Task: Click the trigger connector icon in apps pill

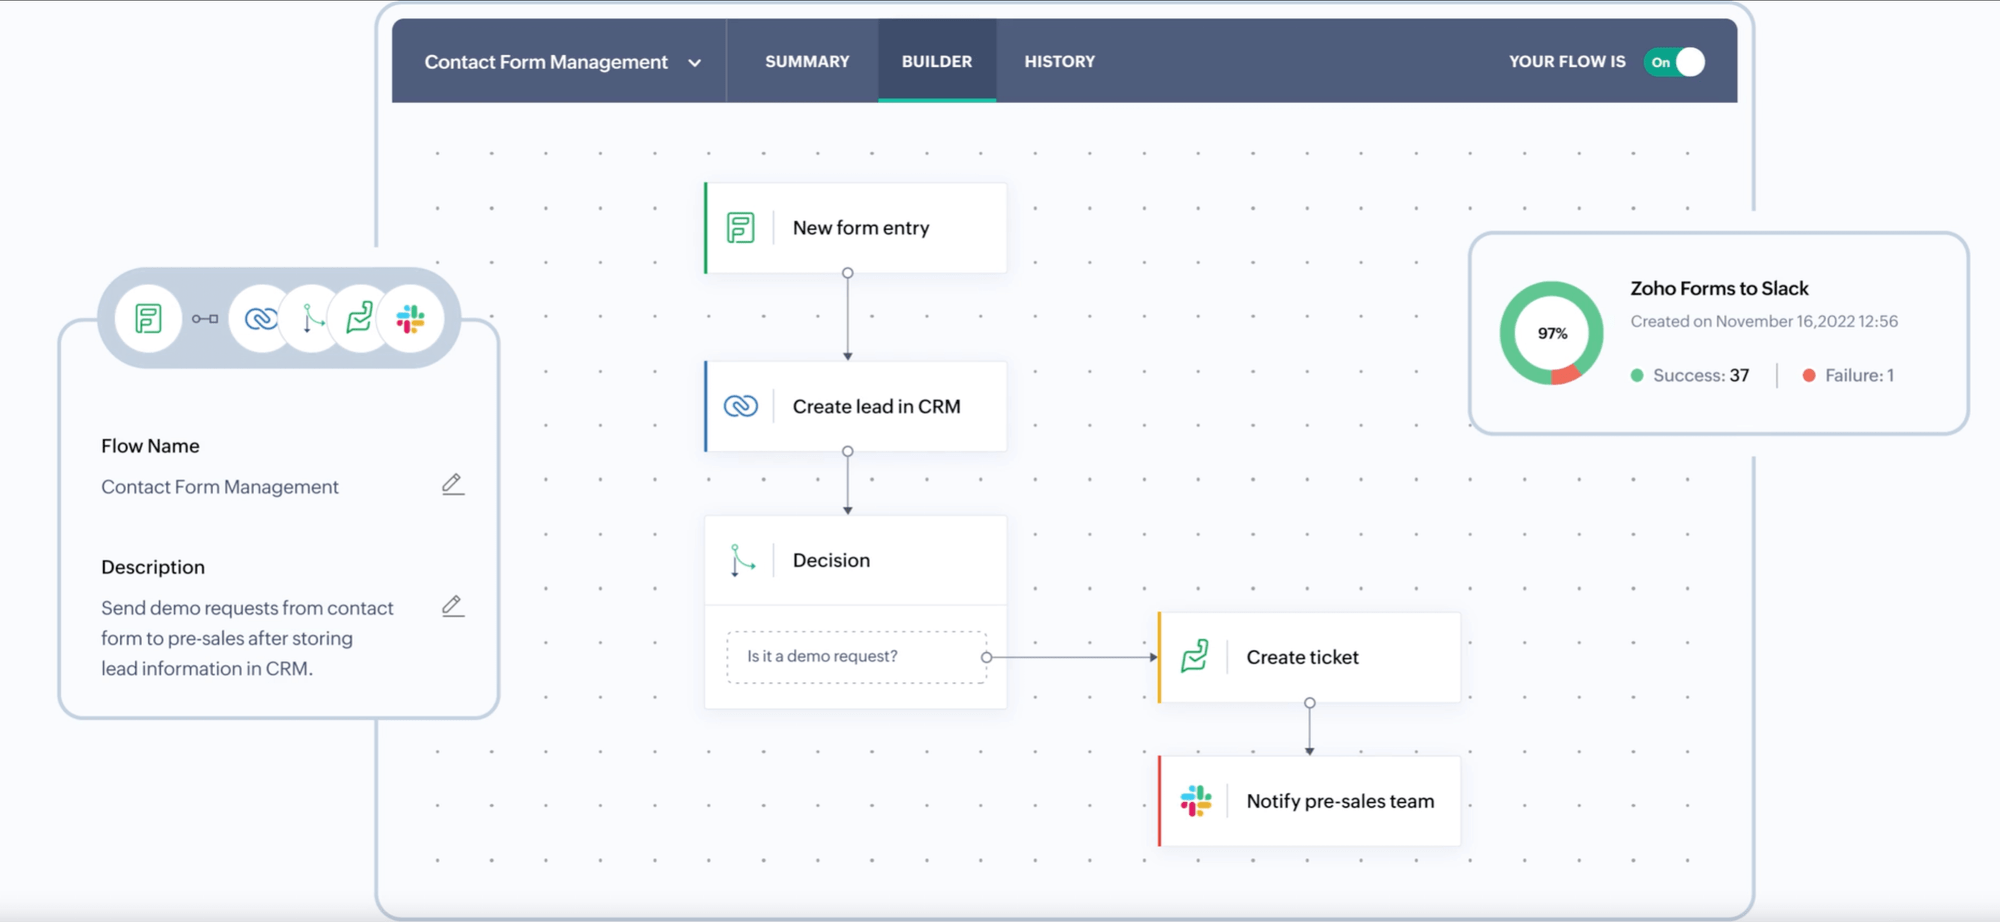Action: coord(205,319)
